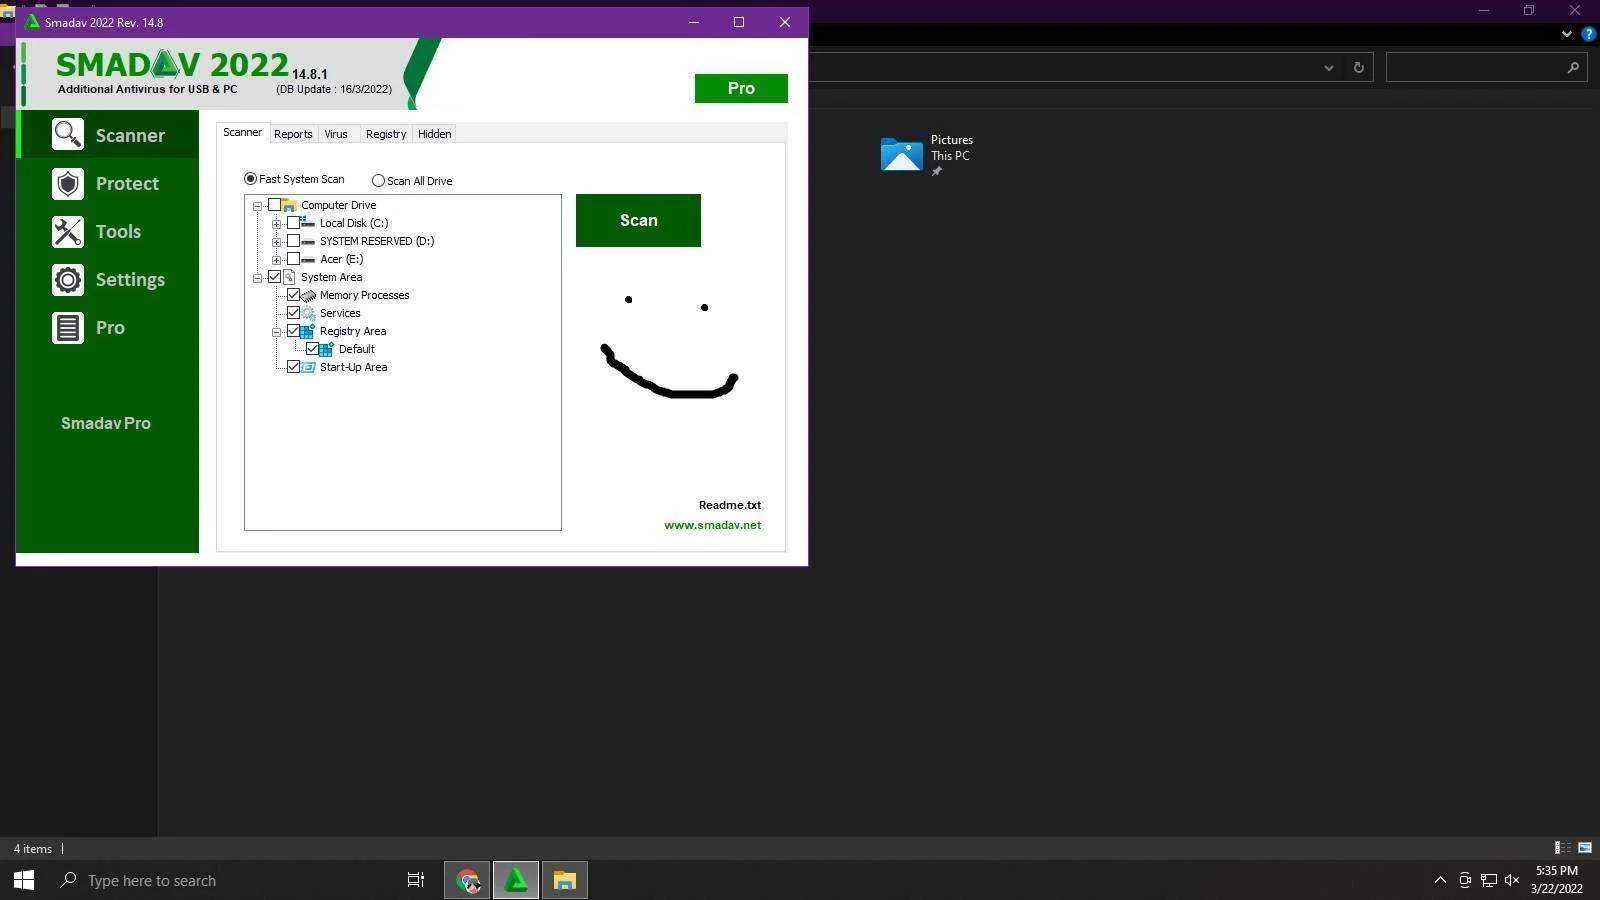Switch Explorer to details view icon
1600x900 pixels.
point(1562,848)
